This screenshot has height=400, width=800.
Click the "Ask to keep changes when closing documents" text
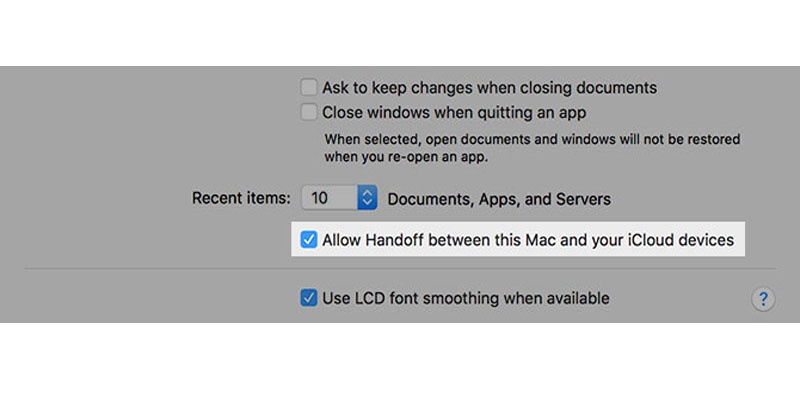click(x=489, y=87)
